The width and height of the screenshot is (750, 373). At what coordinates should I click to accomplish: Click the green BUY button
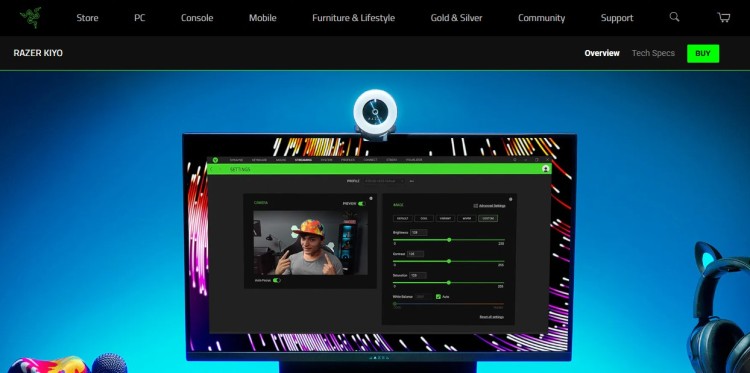point(703,53)
